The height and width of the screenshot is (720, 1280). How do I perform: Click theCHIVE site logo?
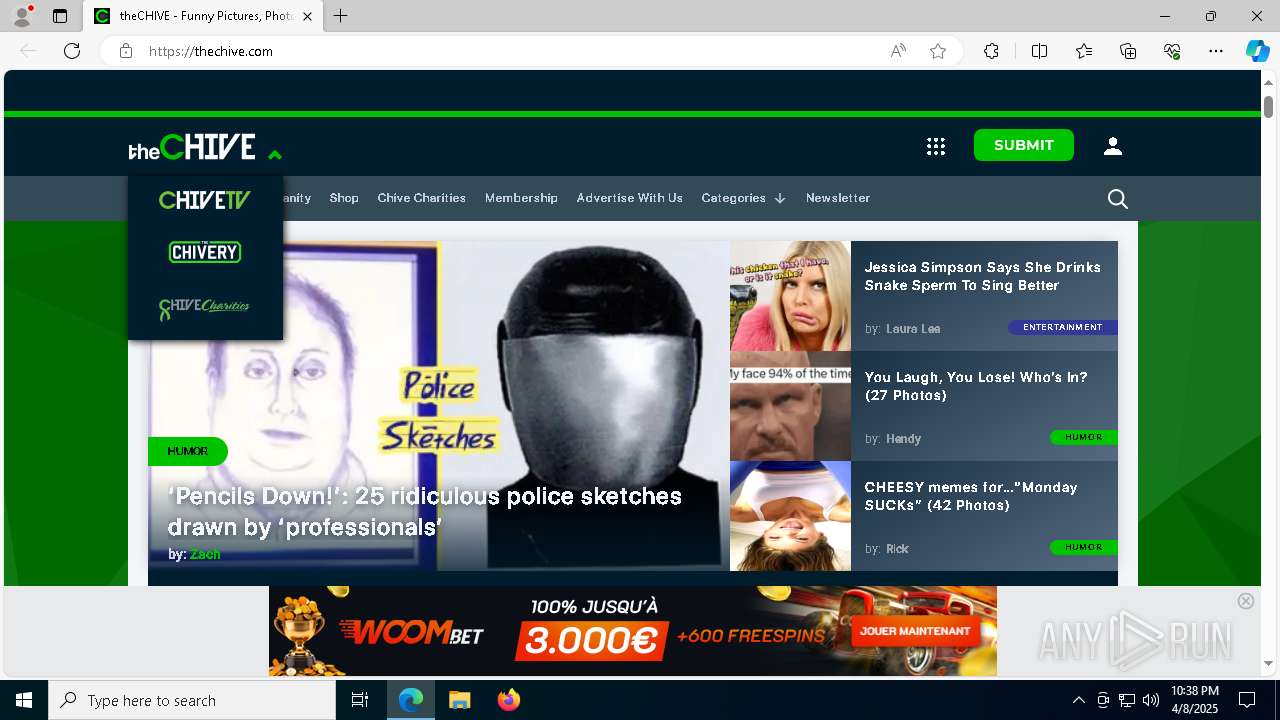pos(192,147)
